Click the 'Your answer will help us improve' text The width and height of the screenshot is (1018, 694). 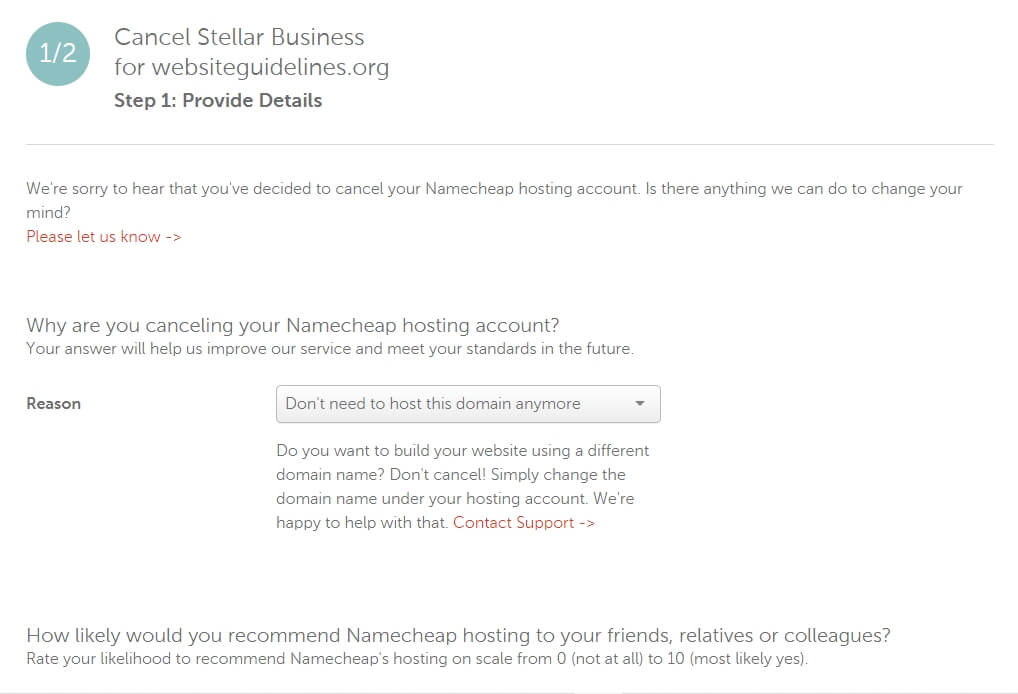(330, 349)
